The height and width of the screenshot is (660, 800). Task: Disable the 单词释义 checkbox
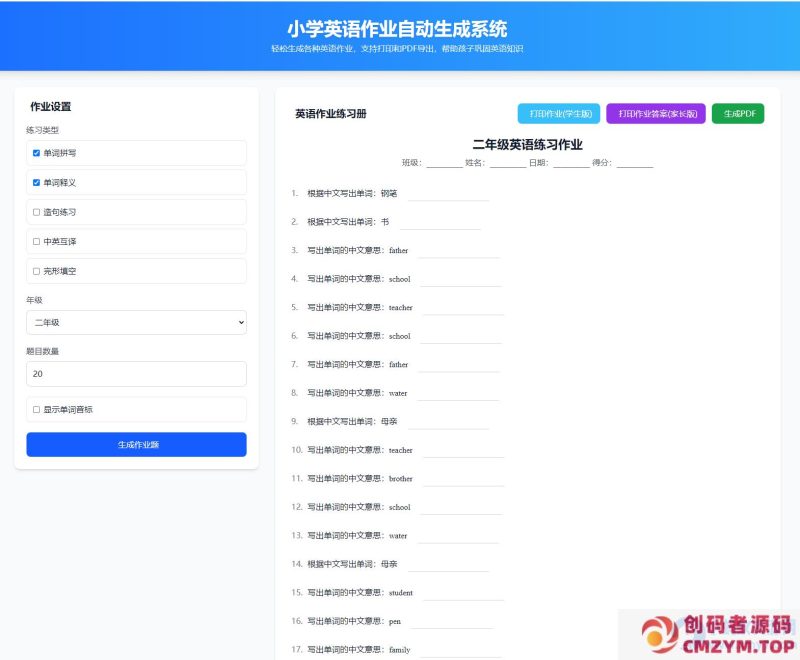coord(35,181)
